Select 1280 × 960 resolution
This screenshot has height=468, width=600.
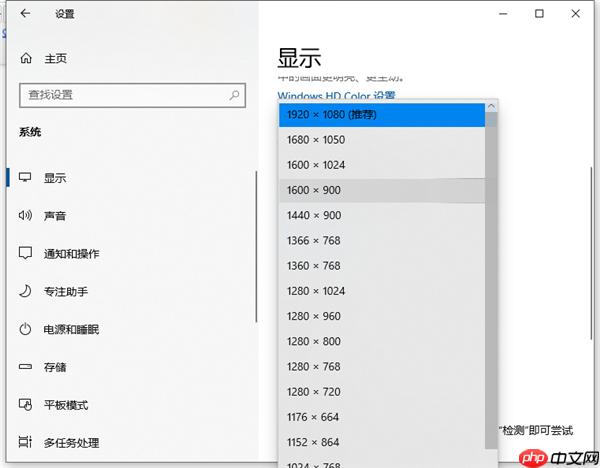click(382, 316)
